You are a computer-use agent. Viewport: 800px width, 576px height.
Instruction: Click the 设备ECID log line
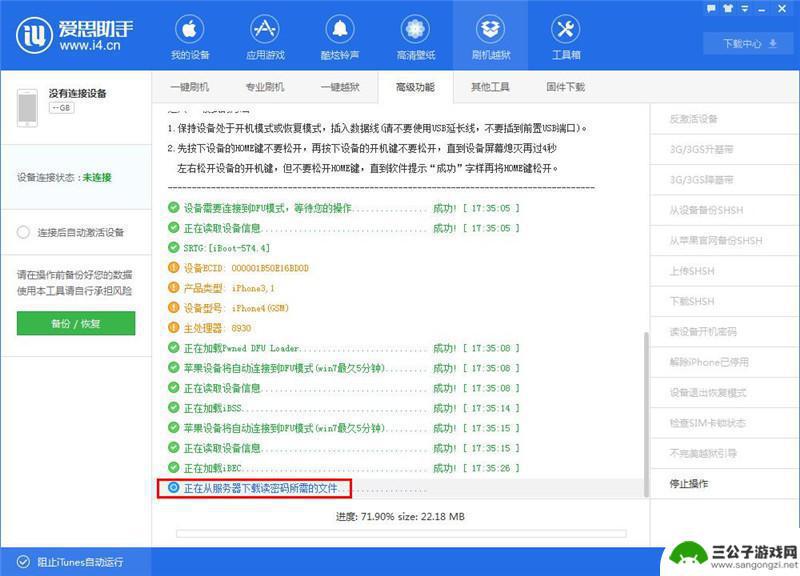(x=246, y=268)
